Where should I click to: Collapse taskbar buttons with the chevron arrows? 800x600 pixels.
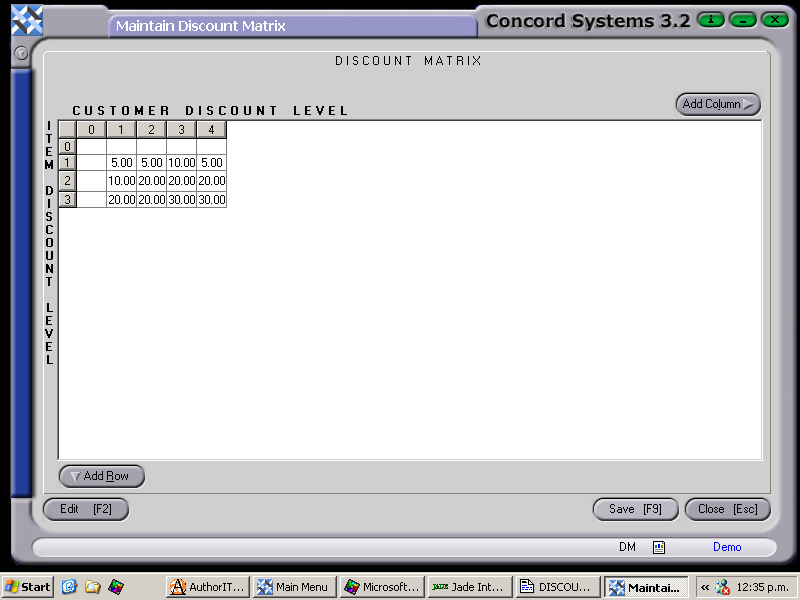click(x=704, y=587)
